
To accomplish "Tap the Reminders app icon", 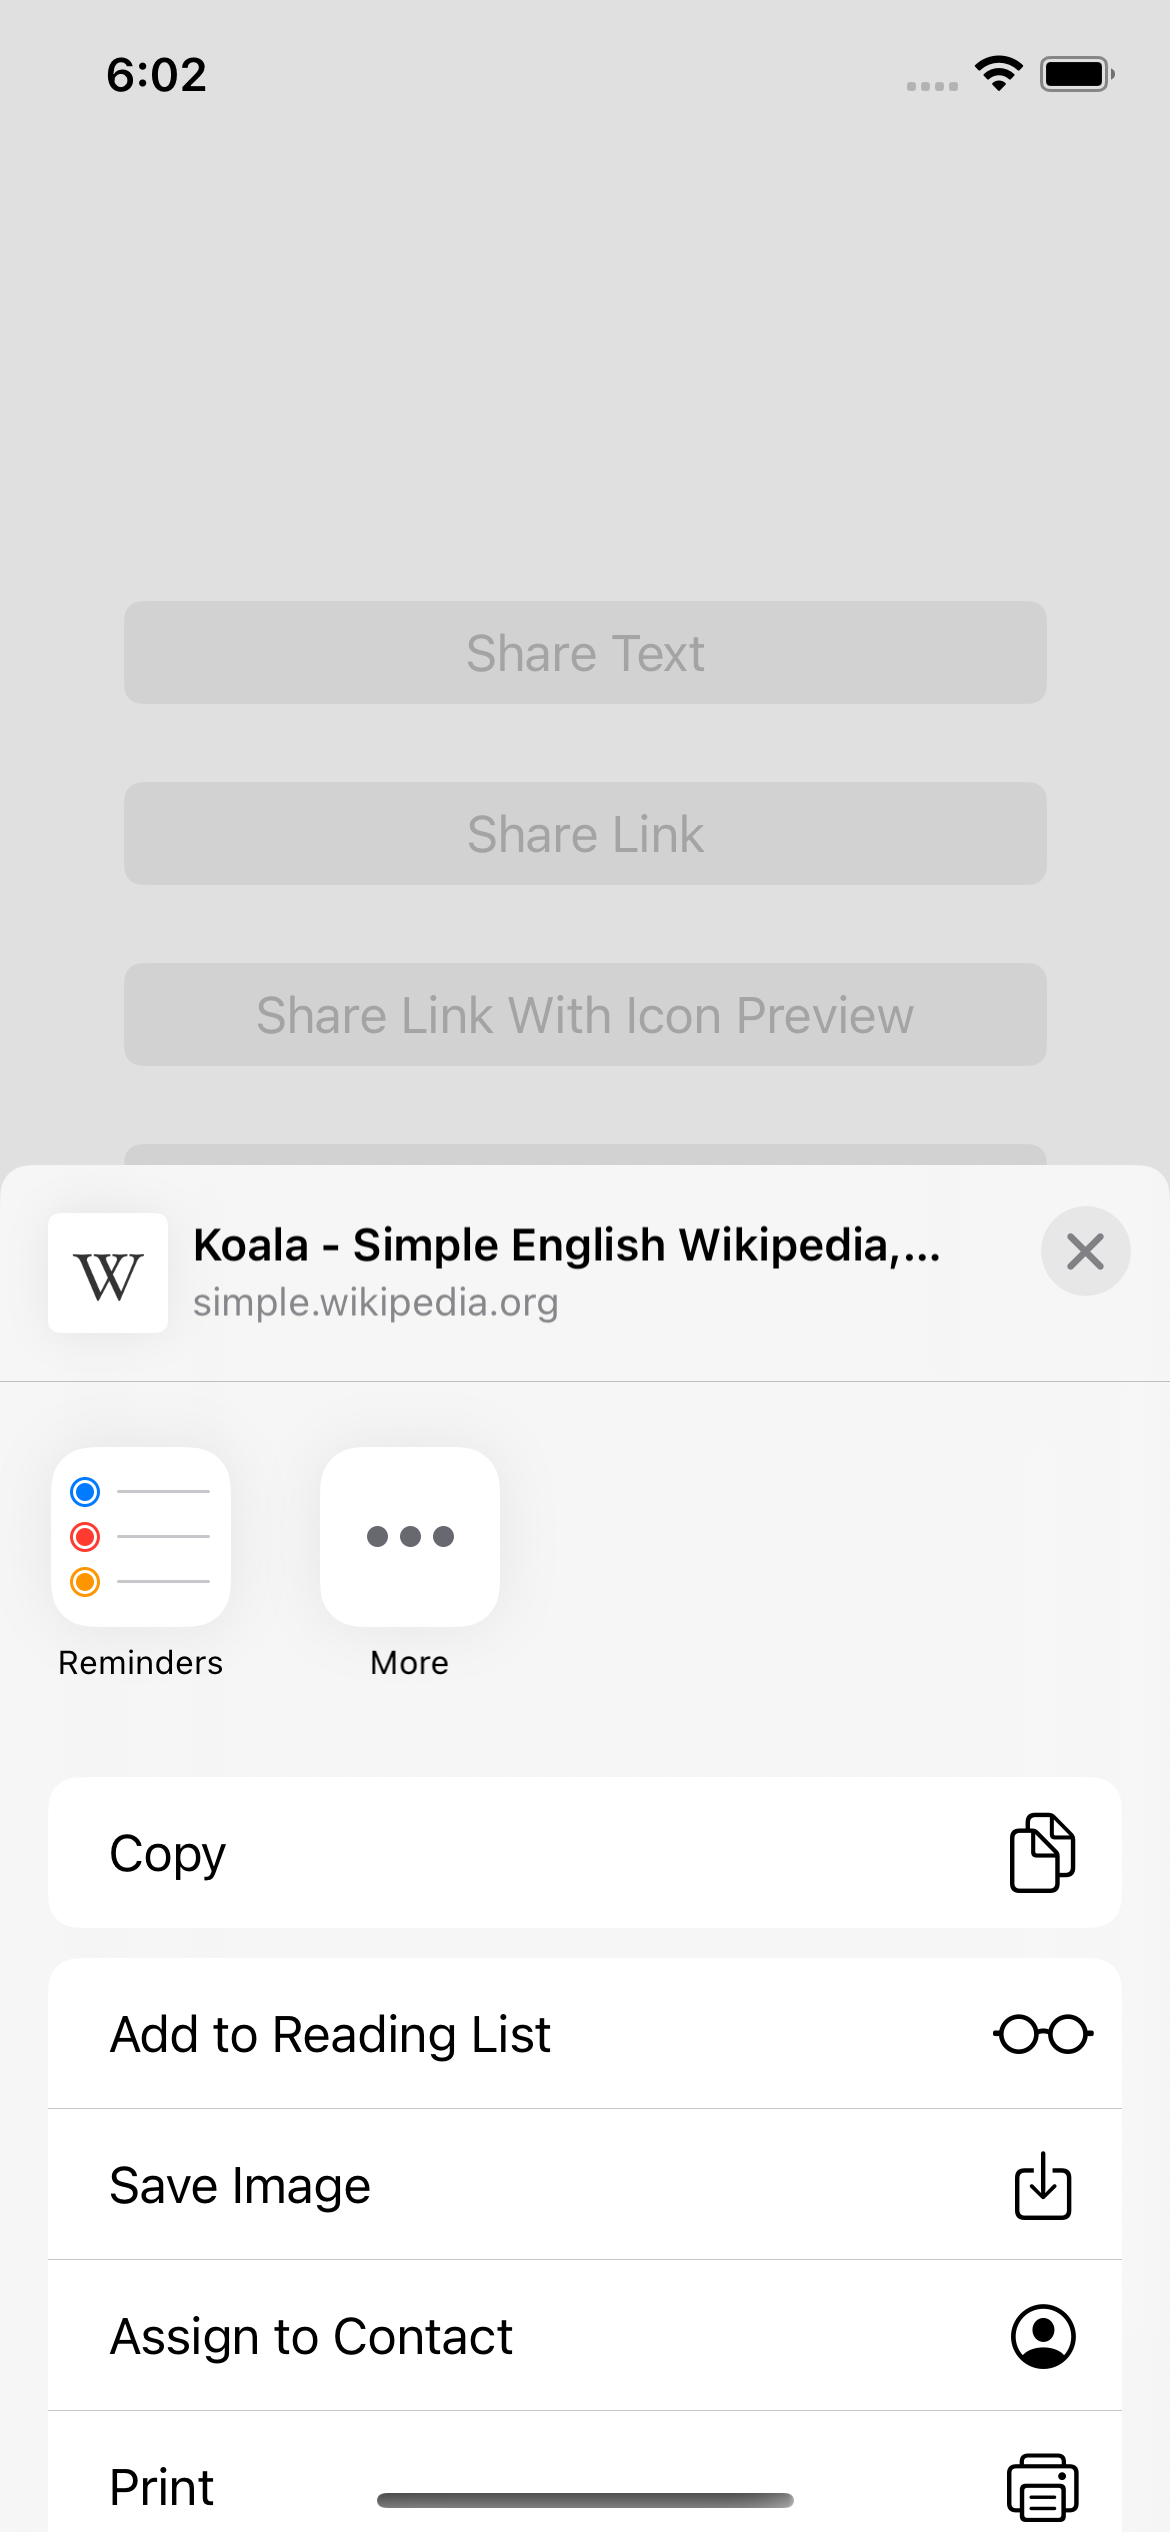I will (141, 1536).
